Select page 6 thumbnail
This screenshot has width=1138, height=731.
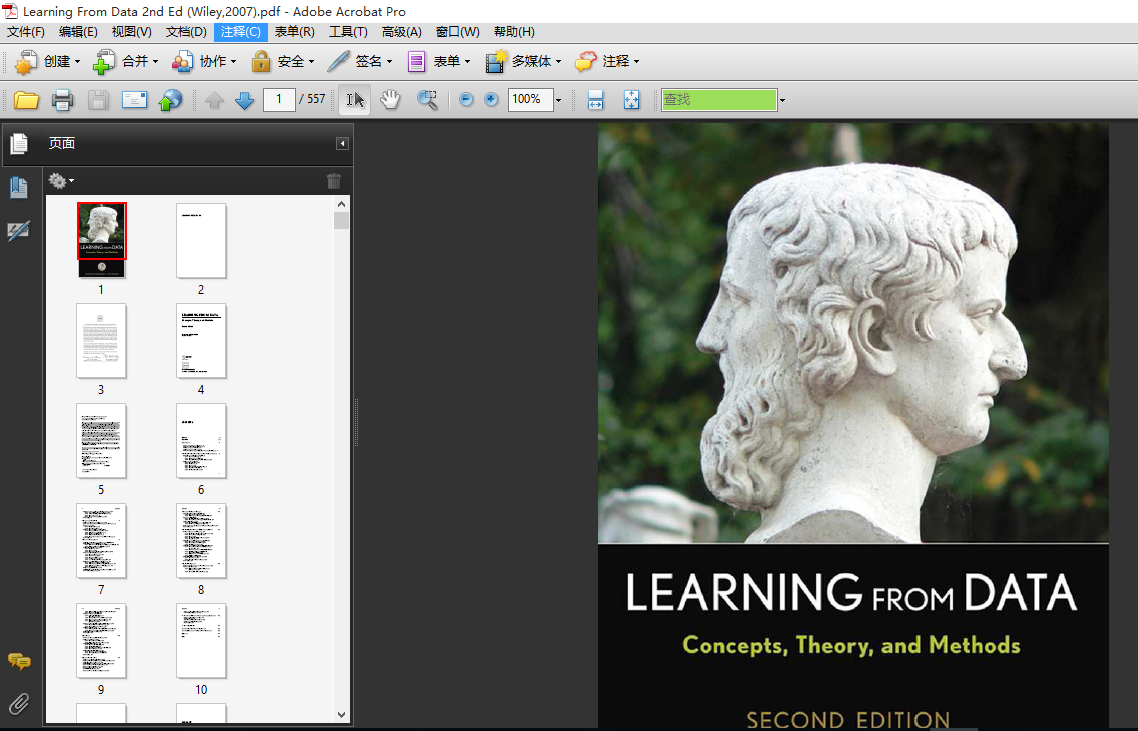[201, 441]
